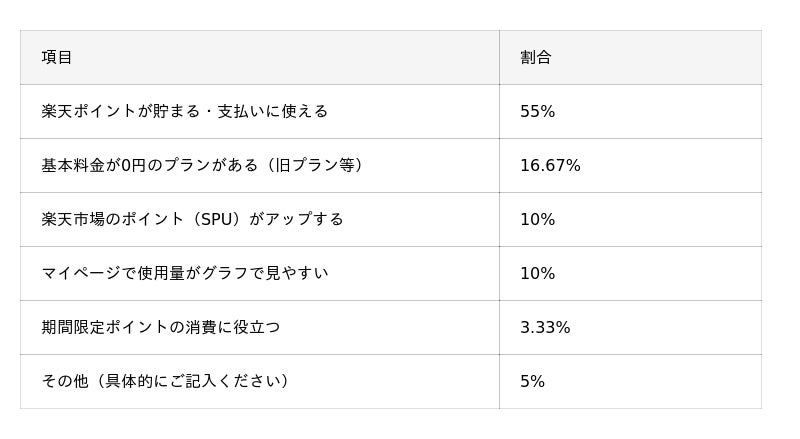The width and height of the screenshot is (800, 439).
Task: Select the 楽天市場のポイント（SPU）がアップする cell
Action: tap(192, 219)
